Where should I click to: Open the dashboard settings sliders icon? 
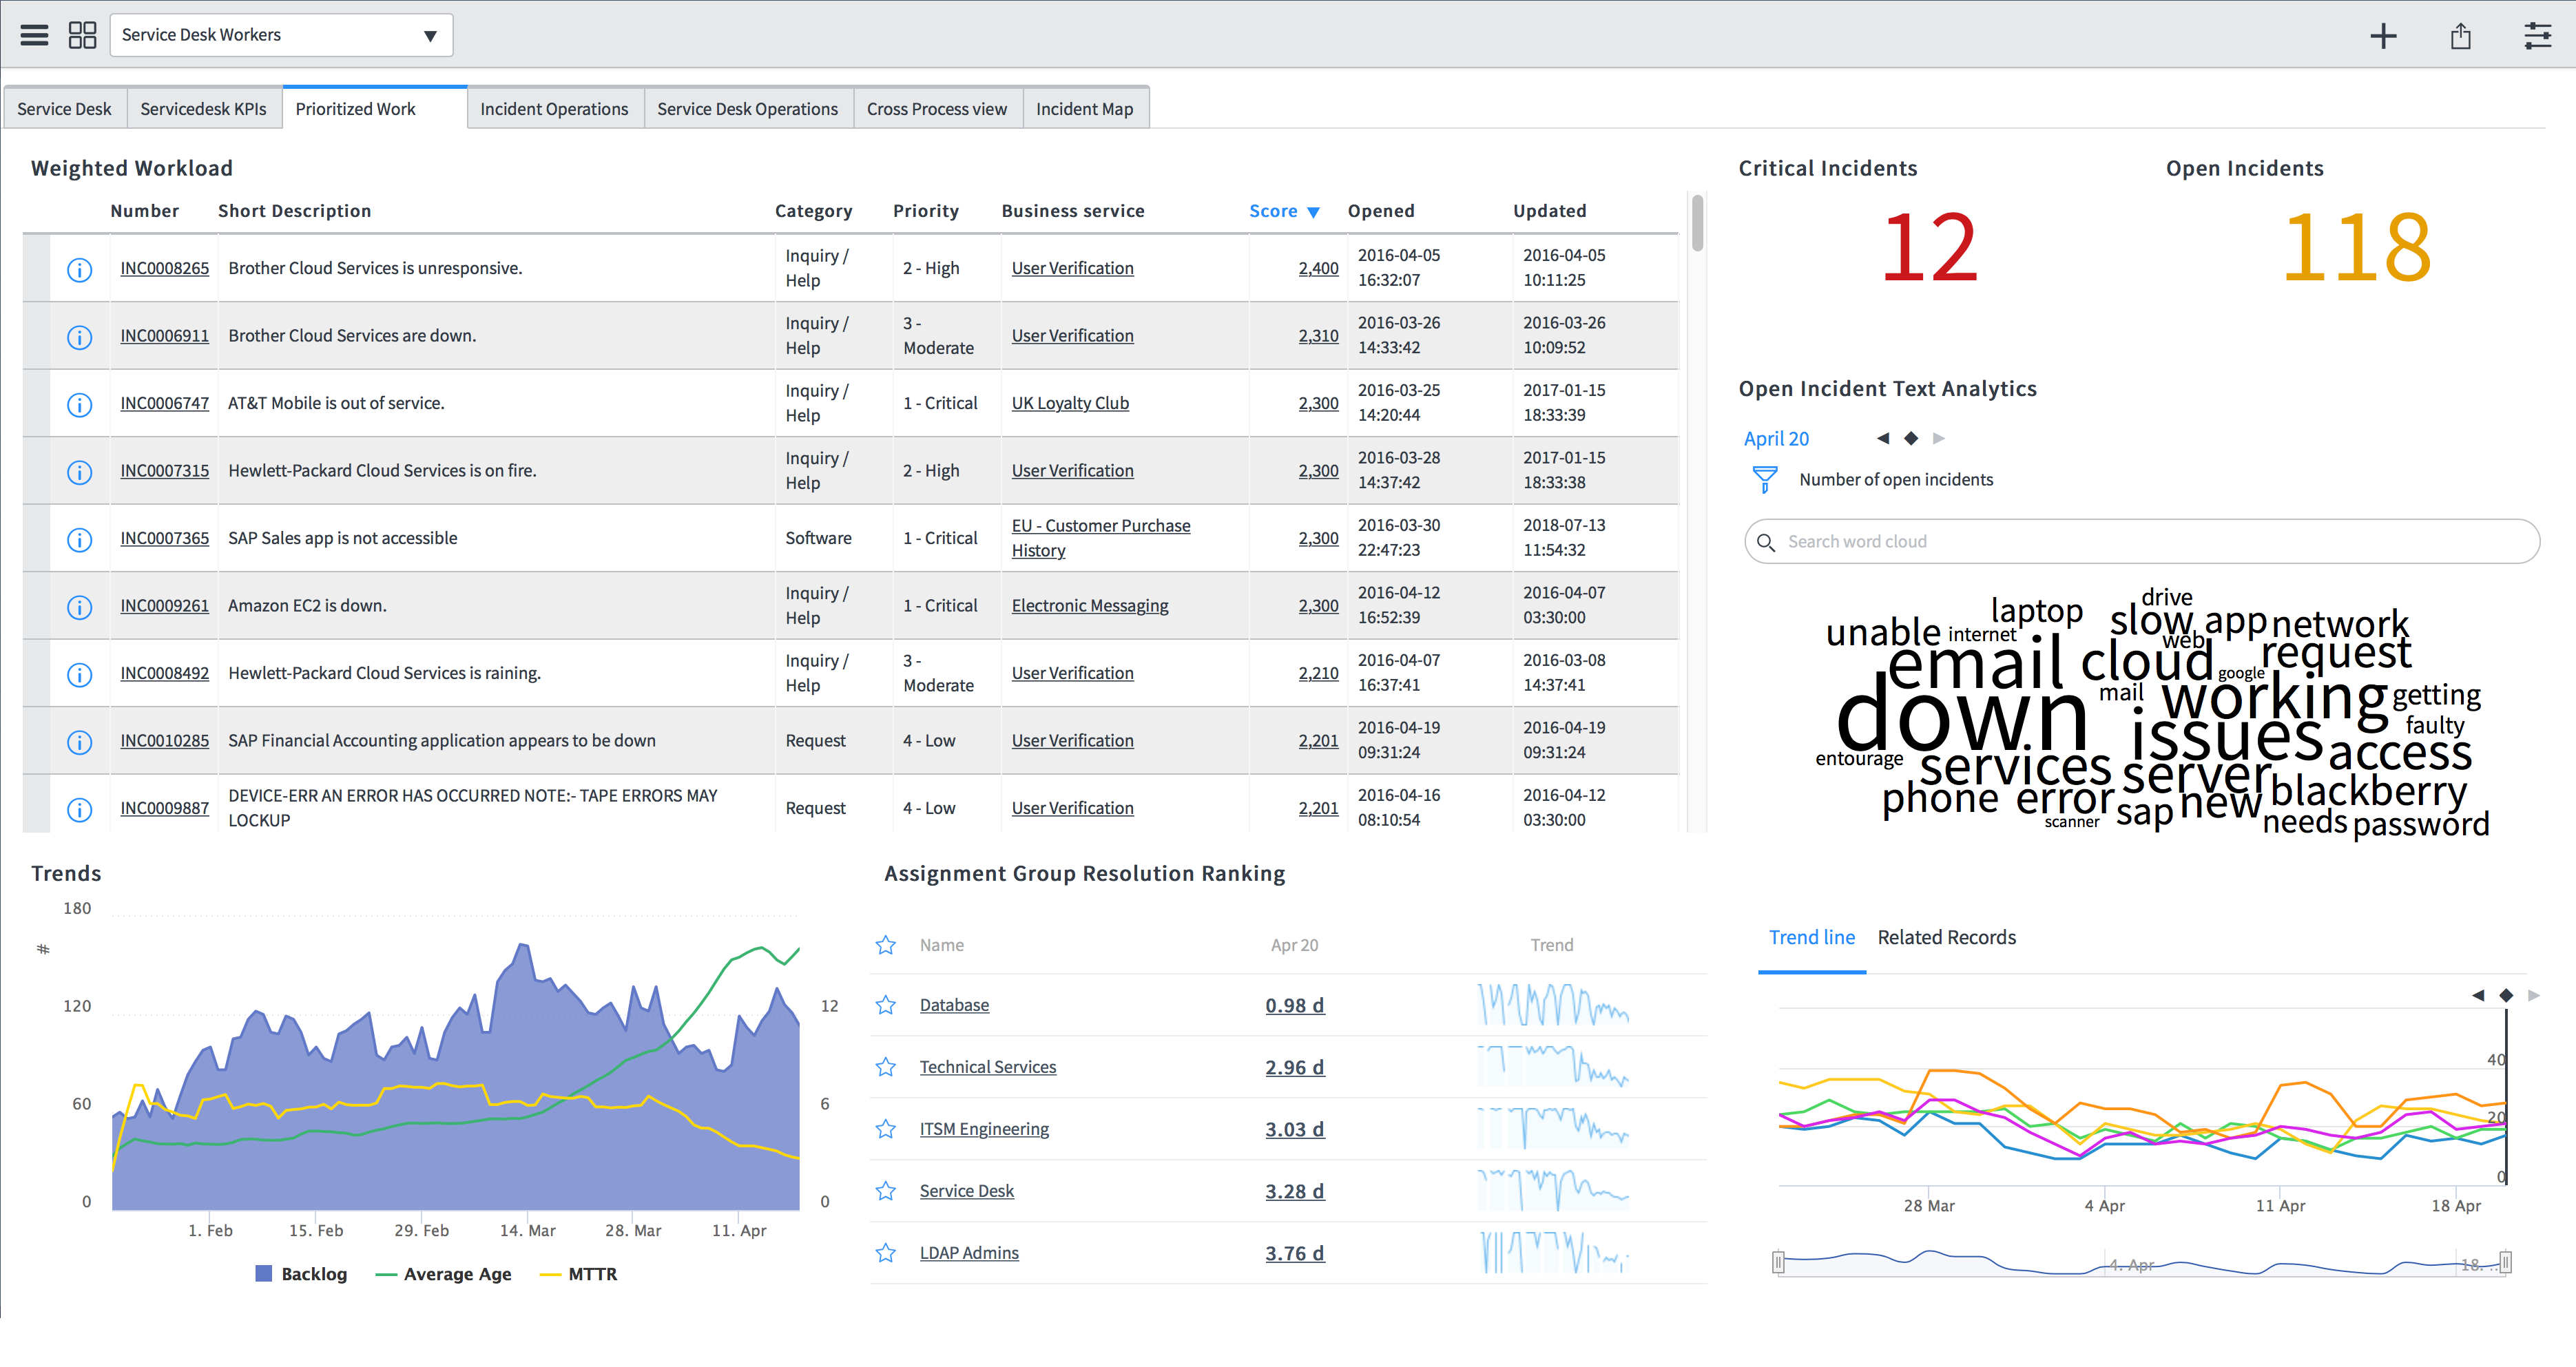click(2537, 36)
